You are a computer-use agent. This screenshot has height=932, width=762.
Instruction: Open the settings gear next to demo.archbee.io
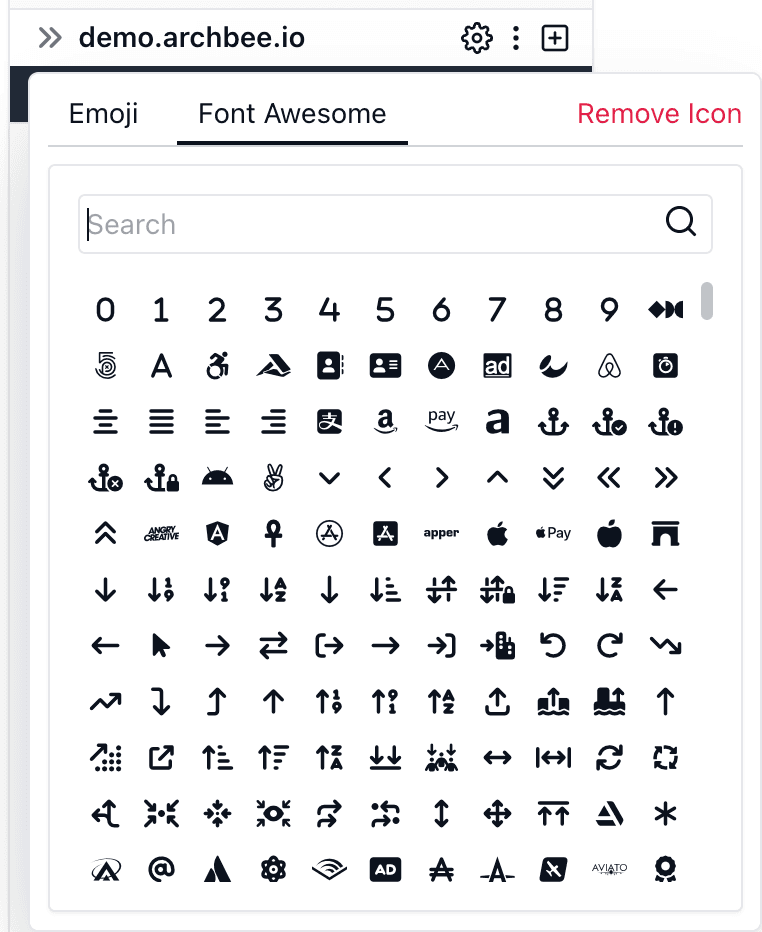tap(477, 38)
